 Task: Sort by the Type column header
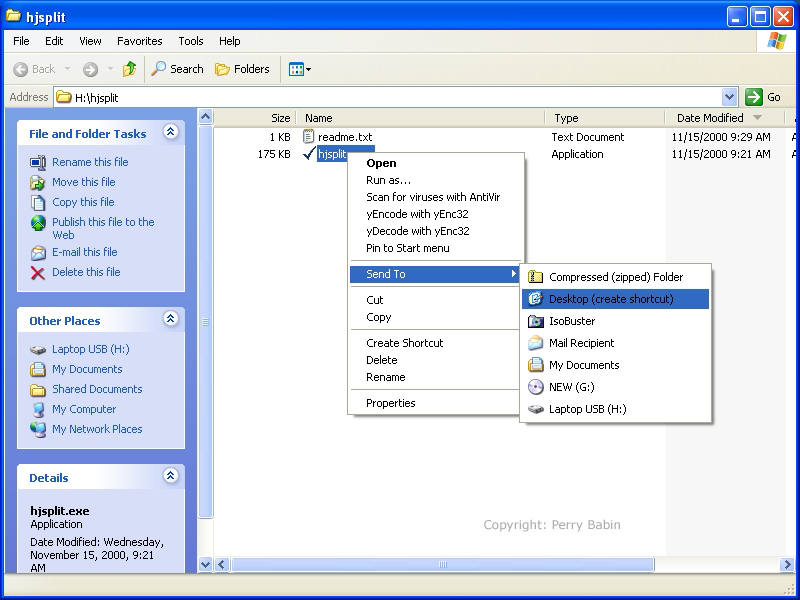pyautogui.click(x=605, y=118)
